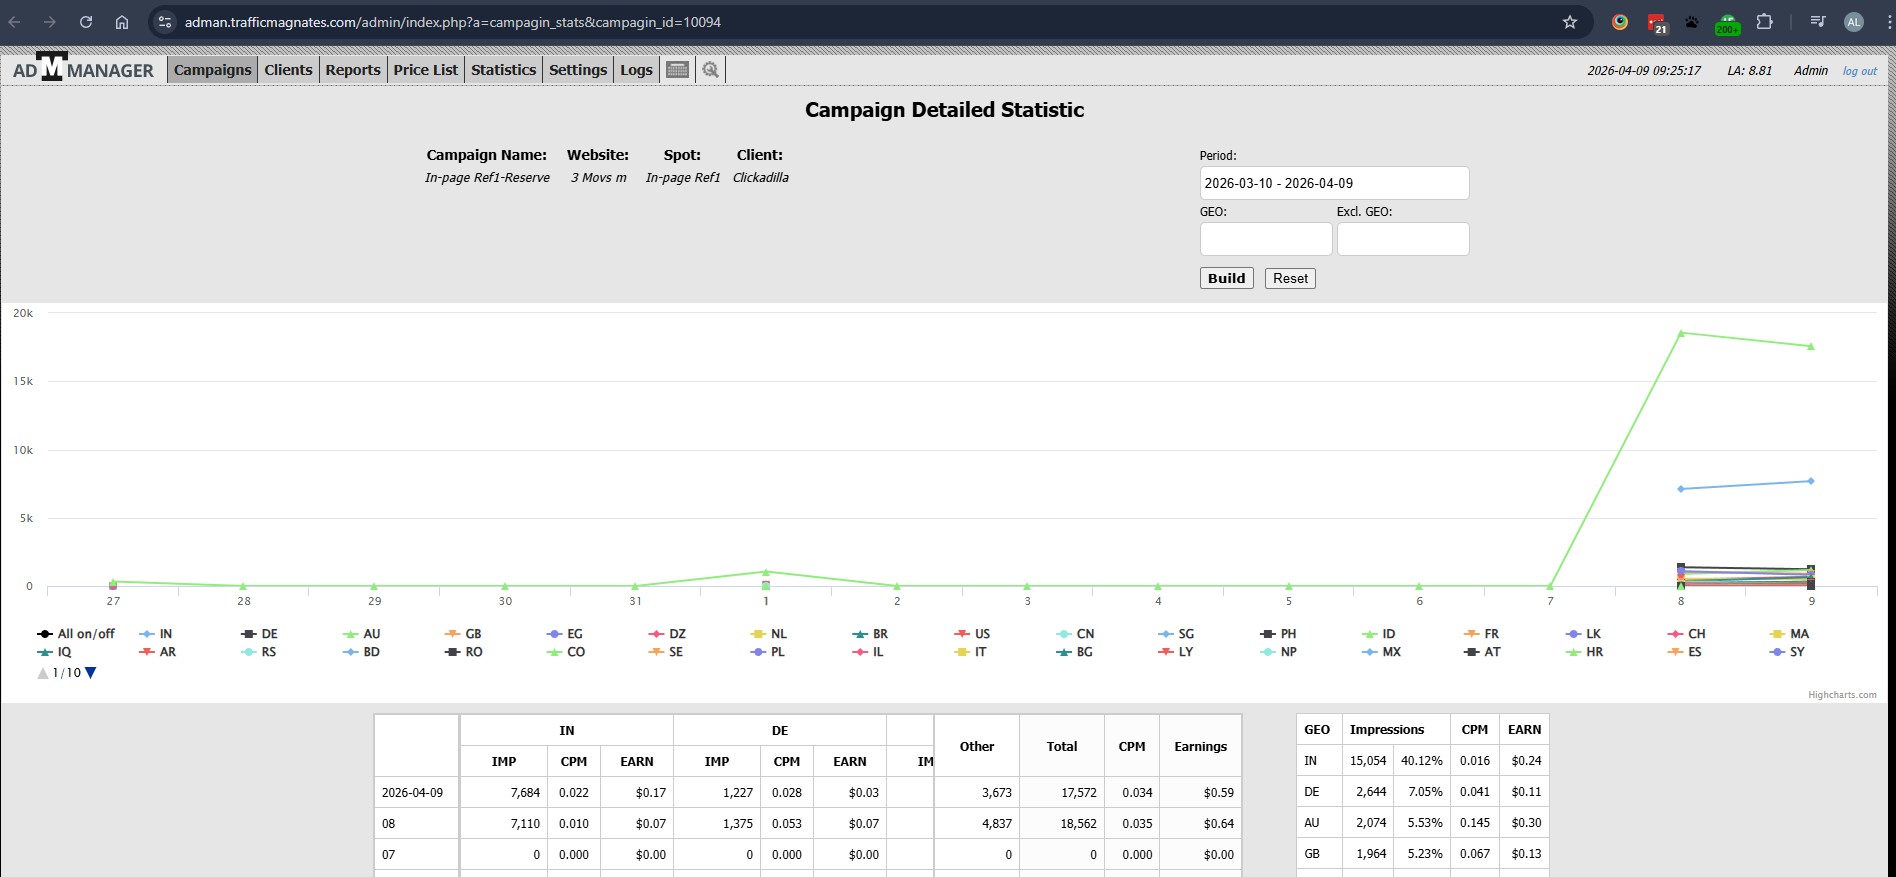
Task: Open the calculator icon in the nav bar
Action: 677,70
